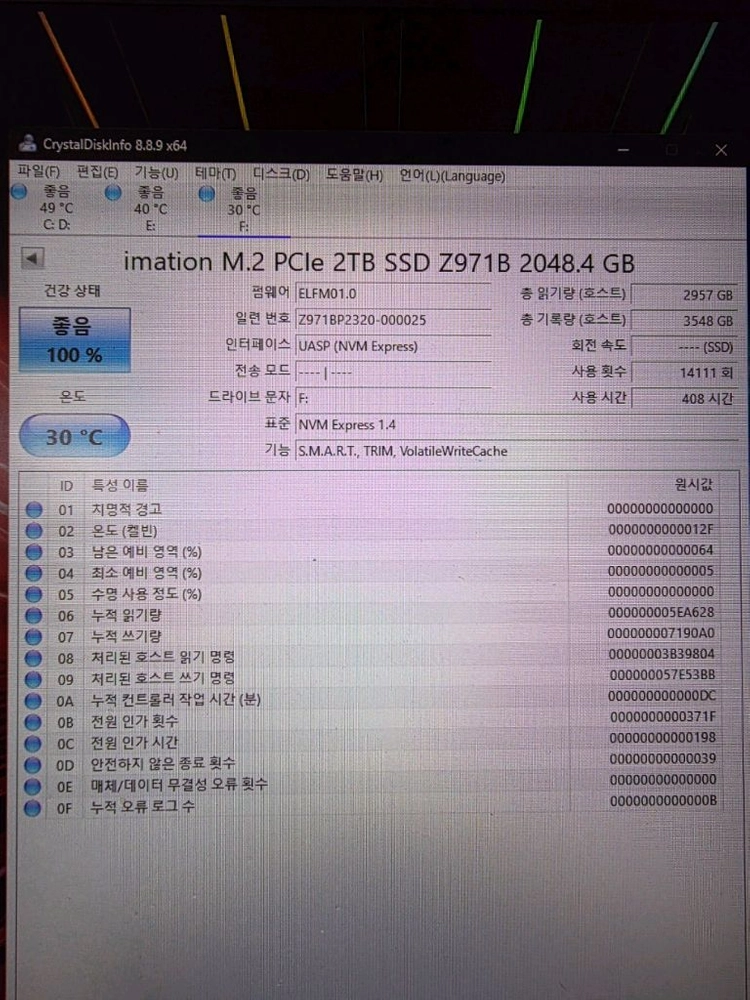Screen dimensions: 750x1000
Task: Click the firmware field ELFM01.0
Action: (x=393, y=293)
